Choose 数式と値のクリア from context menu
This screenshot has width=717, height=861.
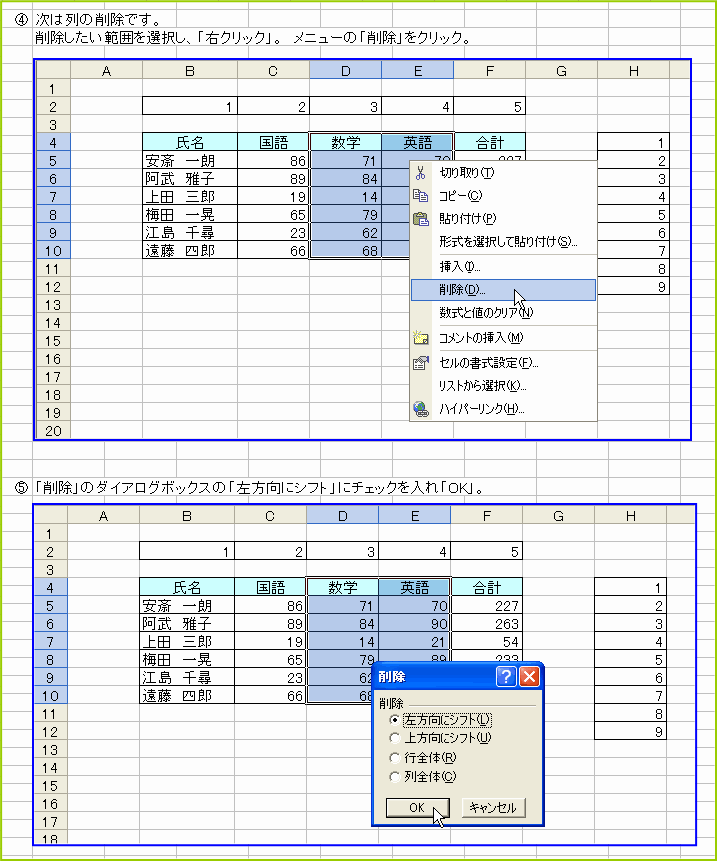(503, 312)
